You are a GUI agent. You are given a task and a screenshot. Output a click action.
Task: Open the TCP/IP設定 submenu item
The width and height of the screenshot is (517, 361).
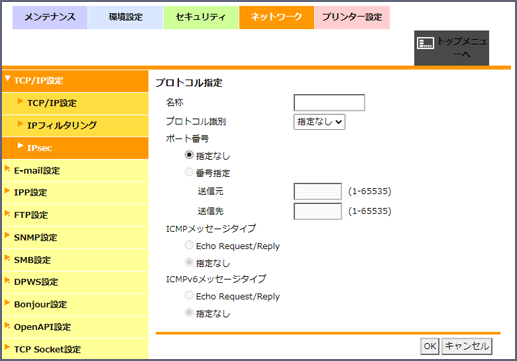tap(75, 103)
